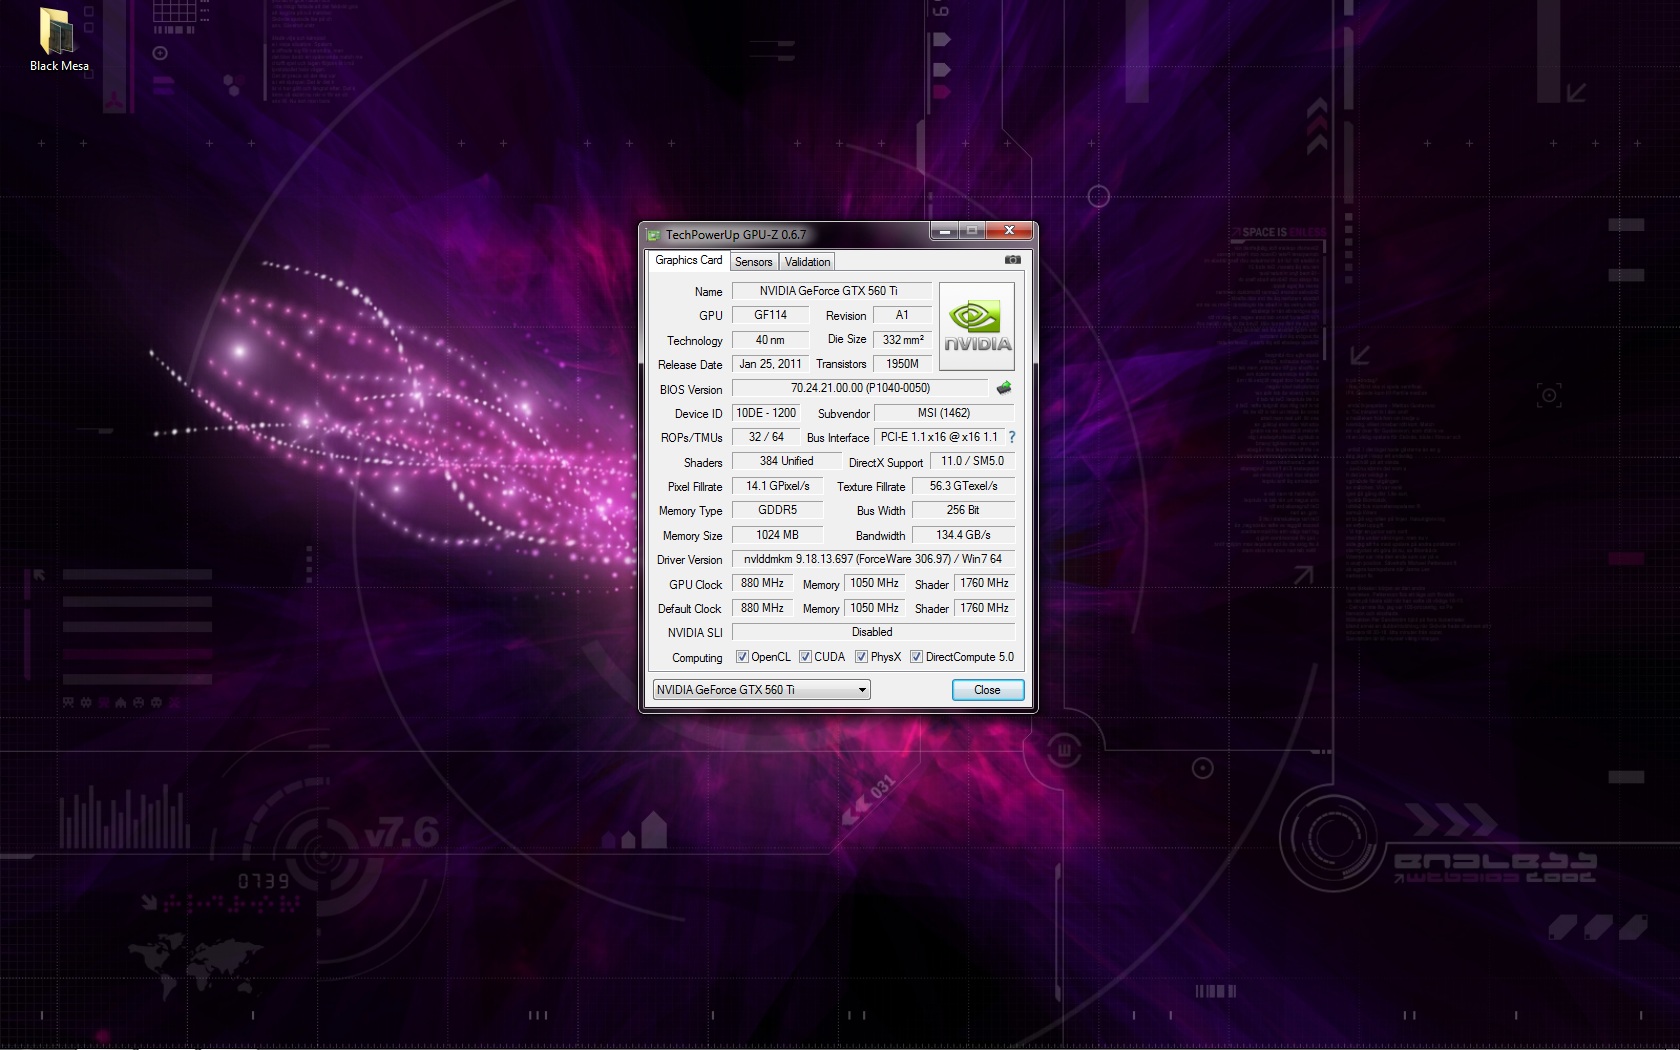Click the Pixel Fillrate value 14.1 GPixel/s

point(777,486)
